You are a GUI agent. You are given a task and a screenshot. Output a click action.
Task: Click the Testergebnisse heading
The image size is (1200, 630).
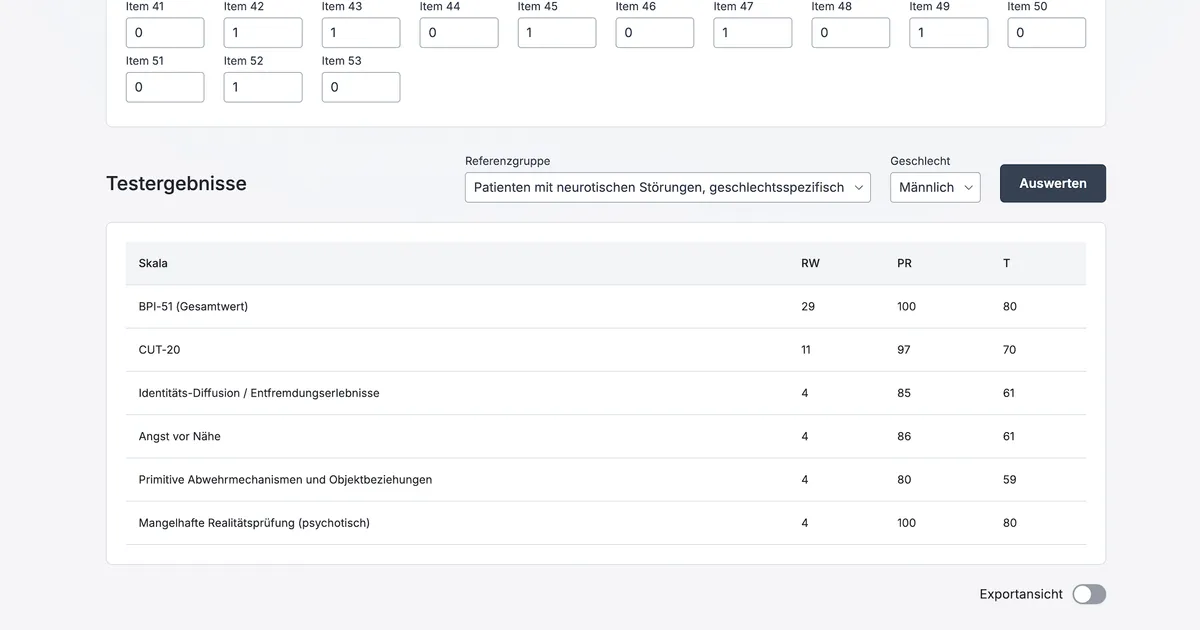(176, 183)
